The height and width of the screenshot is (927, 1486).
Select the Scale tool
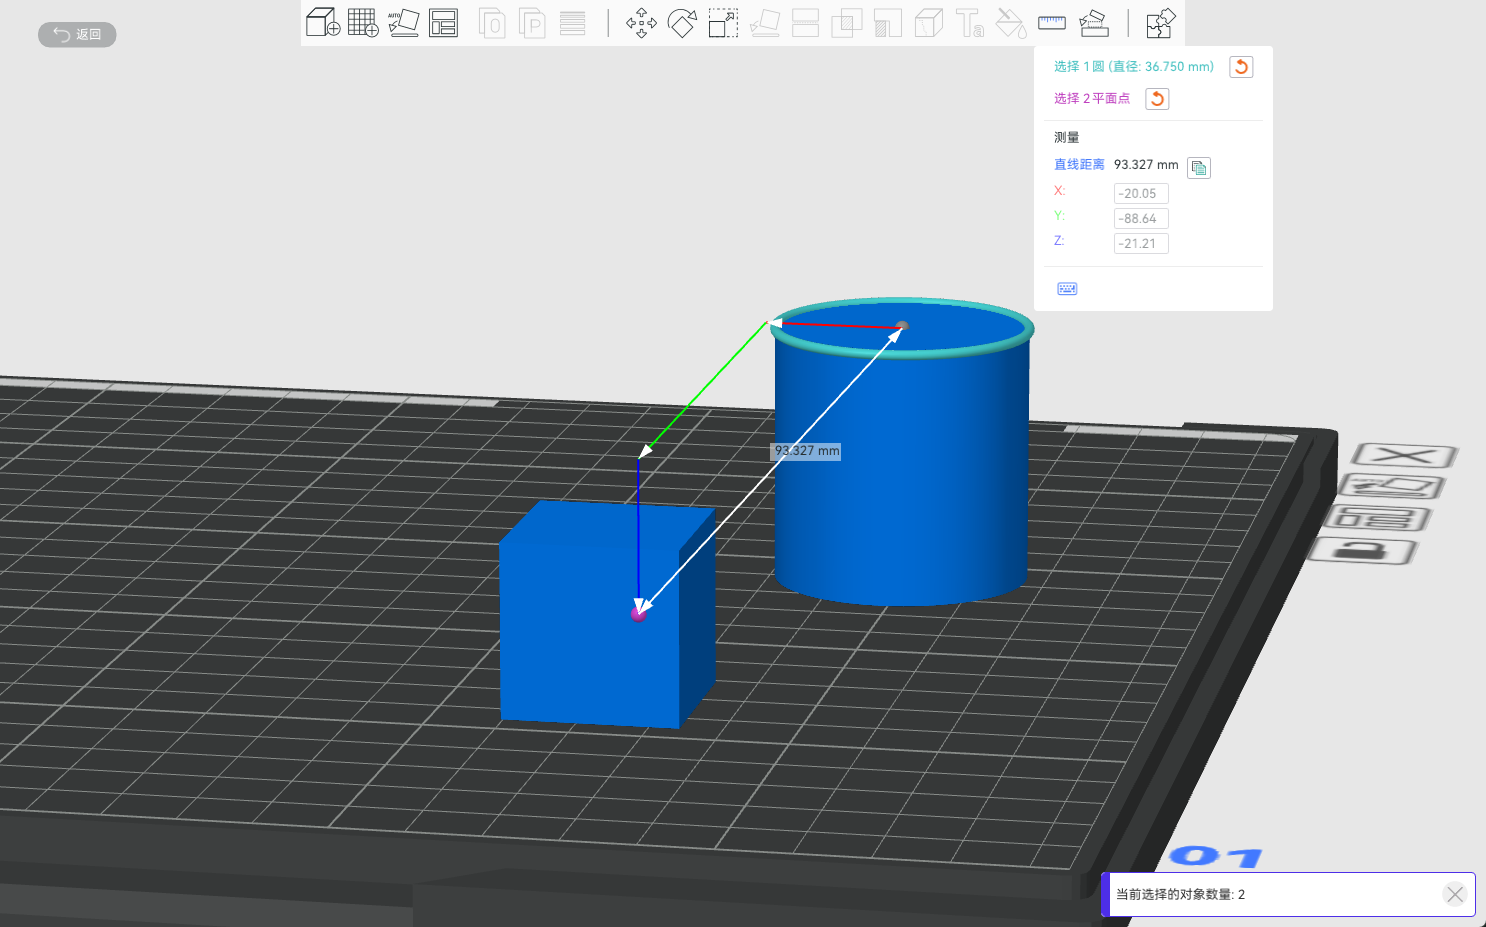pos(723,23)
